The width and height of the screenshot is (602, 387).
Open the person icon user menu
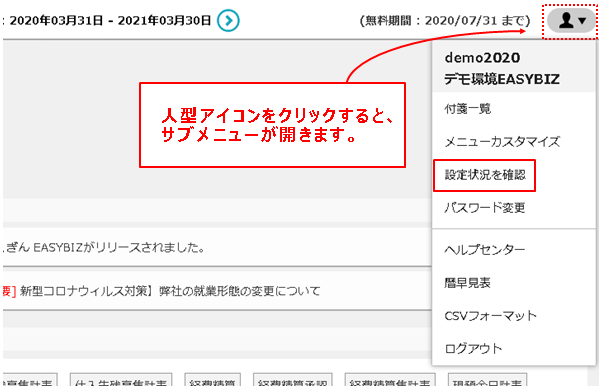click(571, 20)
